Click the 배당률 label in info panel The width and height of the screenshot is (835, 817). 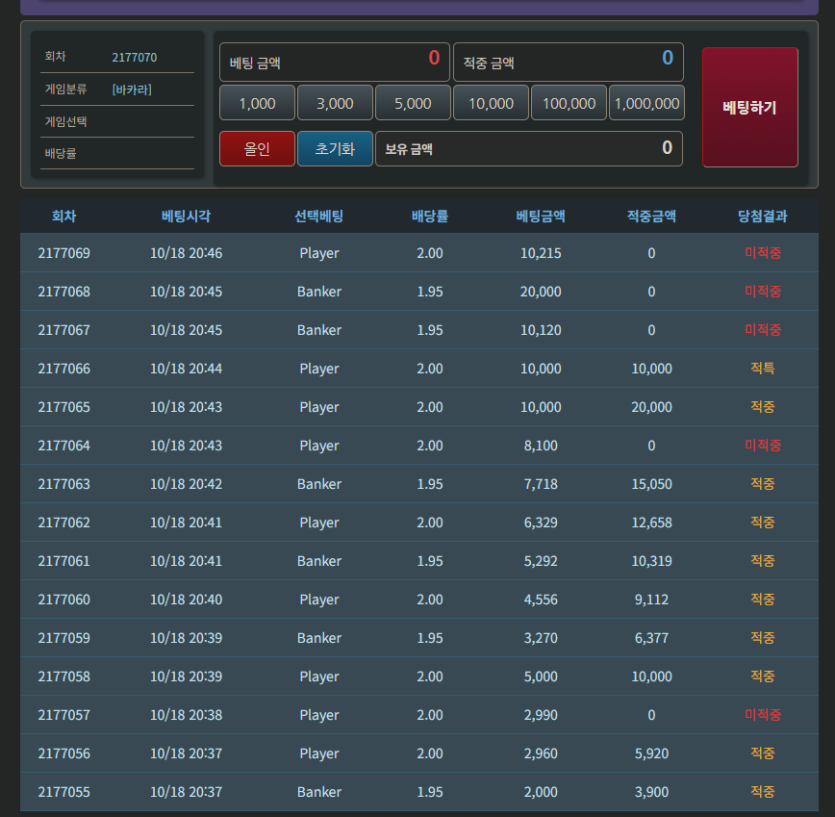click(61, 154)
